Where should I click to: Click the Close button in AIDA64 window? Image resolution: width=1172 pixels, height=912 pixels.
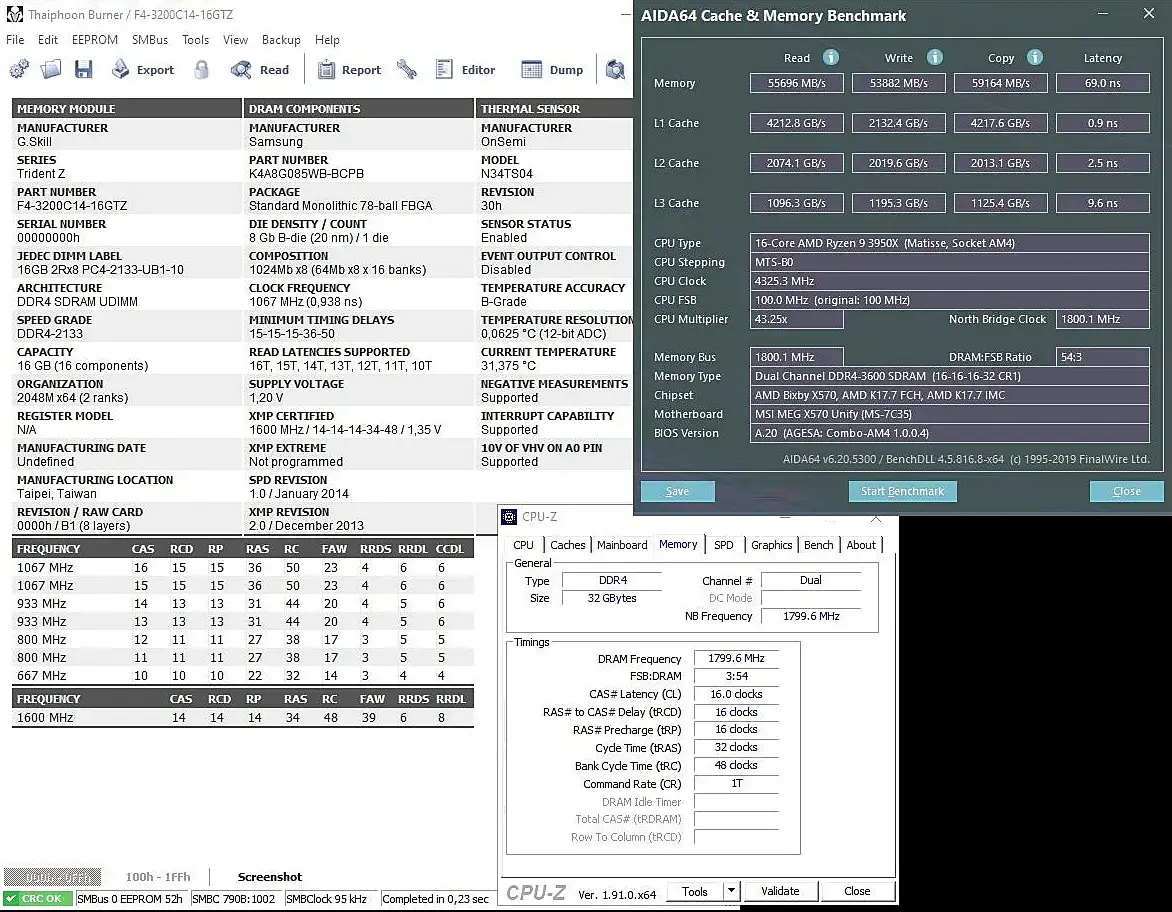click(x=1126, y=491)
